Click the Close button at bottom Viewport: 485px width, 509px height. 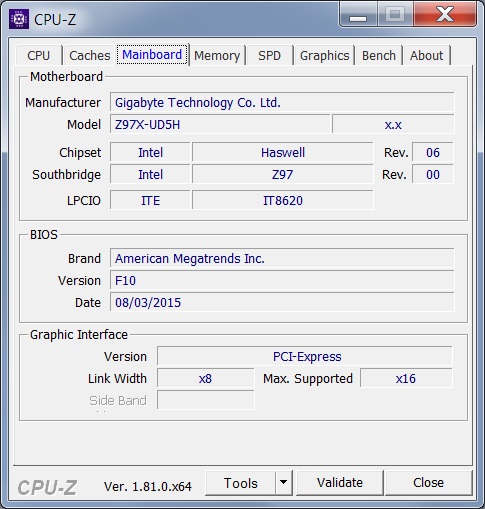pos(428,483)
